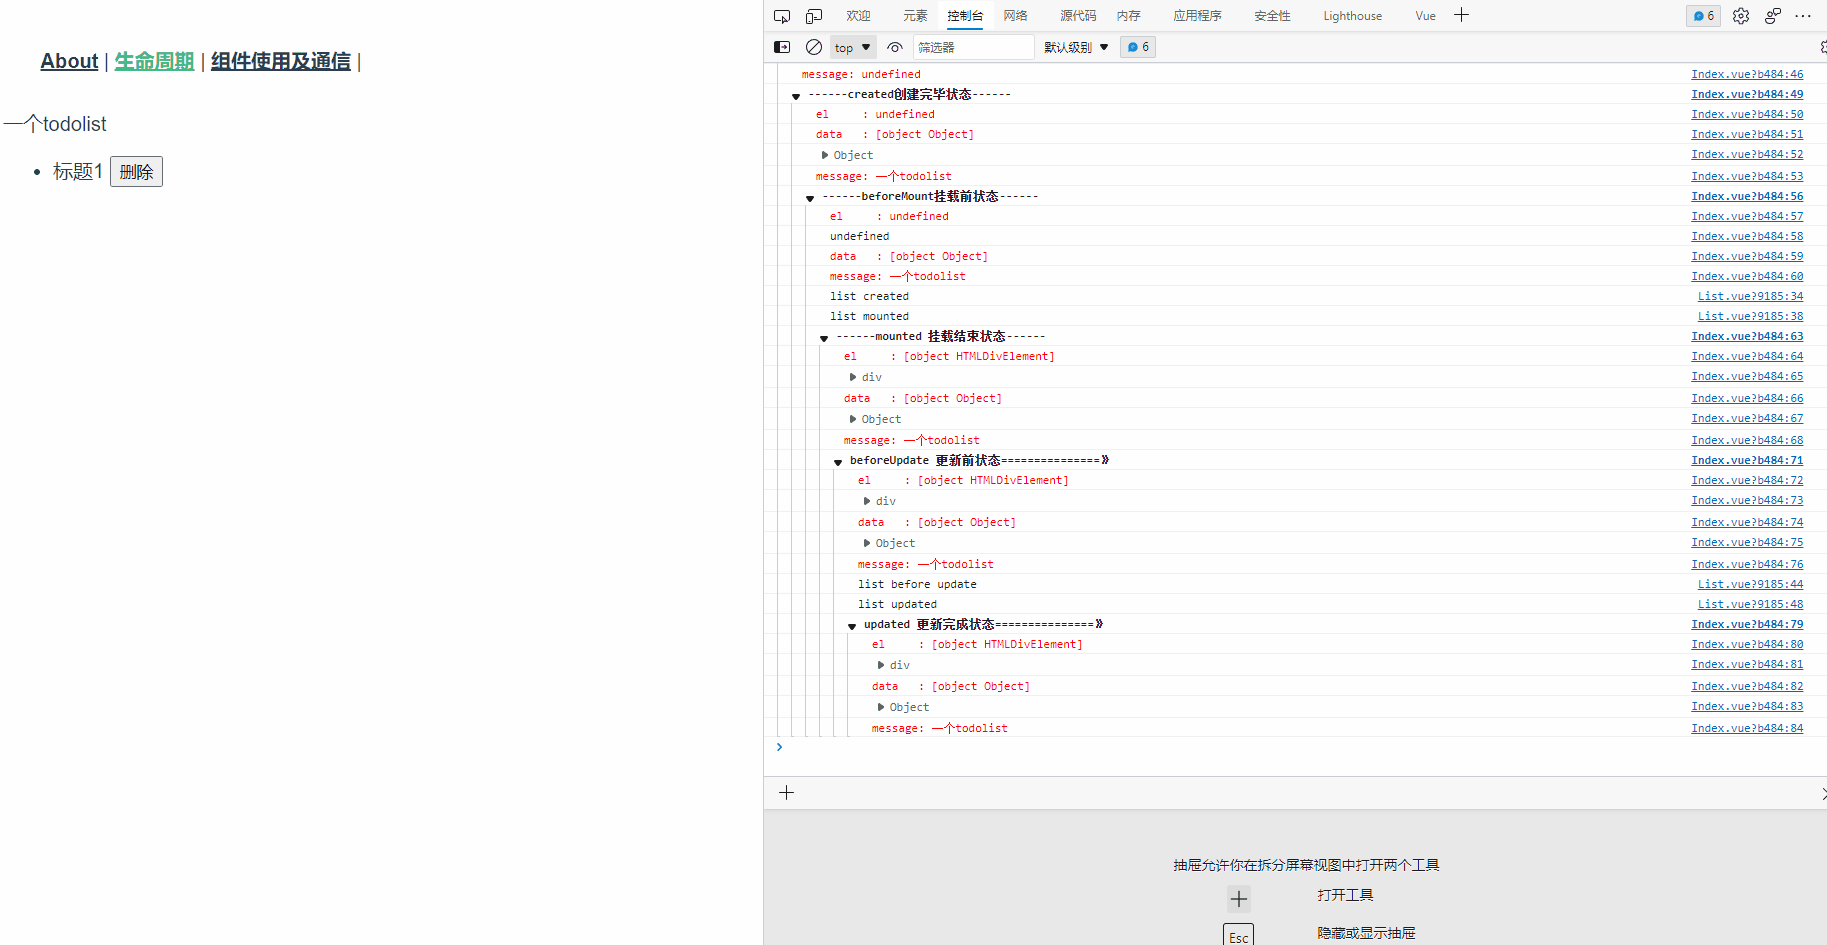Open source link List.vue?9185:38
Image resolution: width=1827 pixels, height=945 pixels.
pyautogui.click(x=1750, y=316)
